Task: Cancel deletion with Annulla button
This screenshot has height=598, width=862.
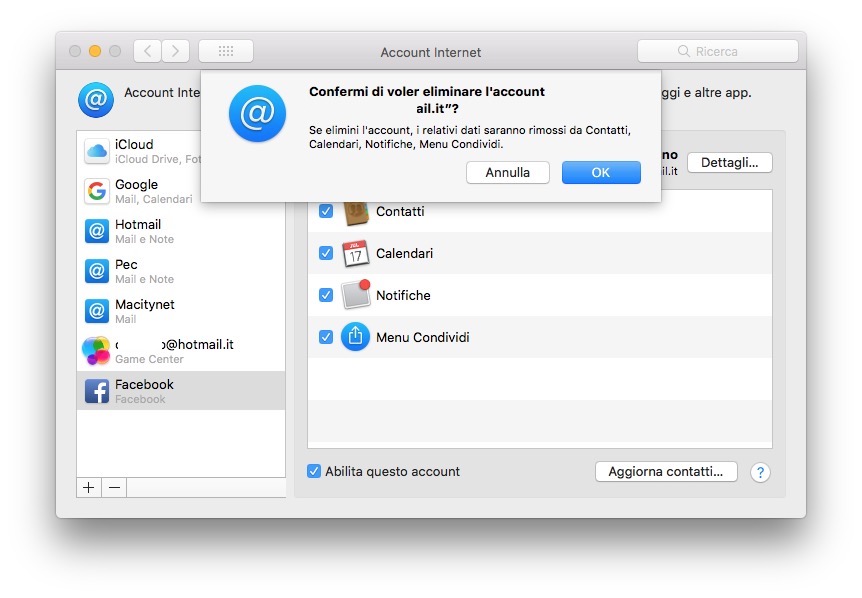Action: pyautogui.click(x=507, y=173)
